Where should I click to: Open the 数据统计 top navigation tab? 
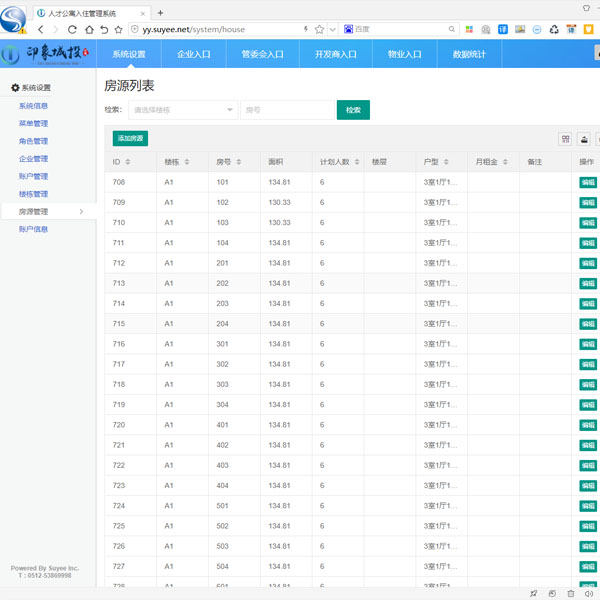(469, 55)
